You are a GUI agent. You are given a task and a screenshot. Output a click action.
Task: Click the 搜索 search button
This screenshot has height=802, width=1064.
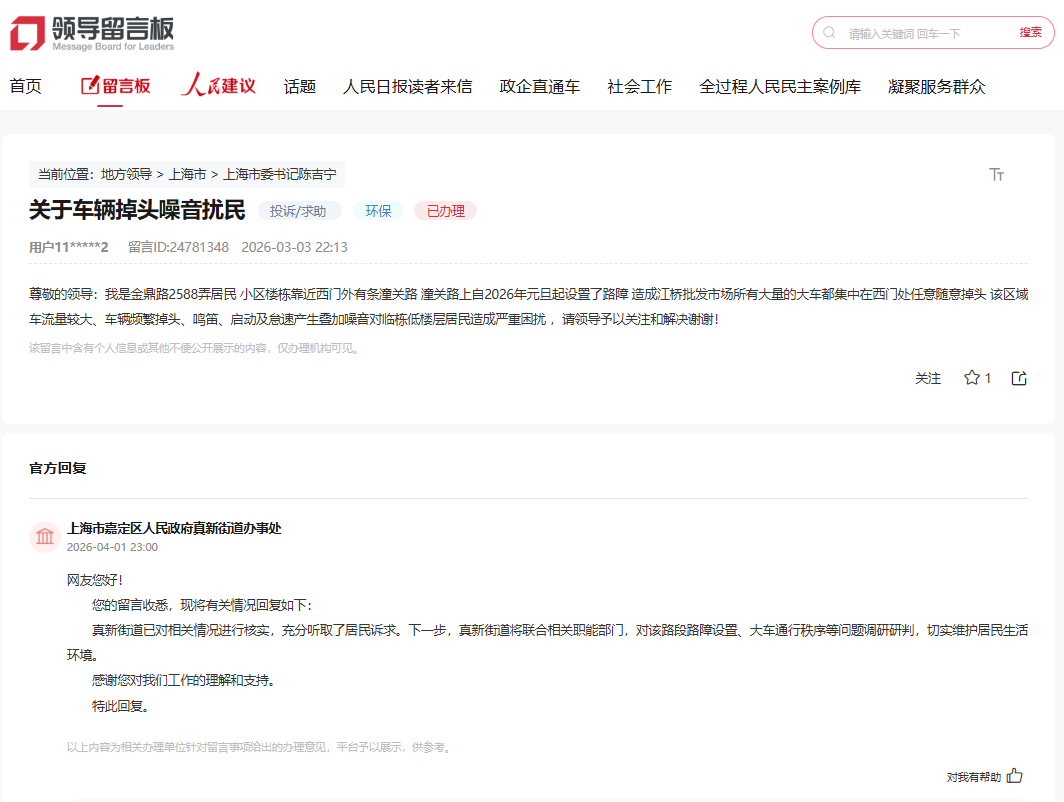(x=1032, y=32)
